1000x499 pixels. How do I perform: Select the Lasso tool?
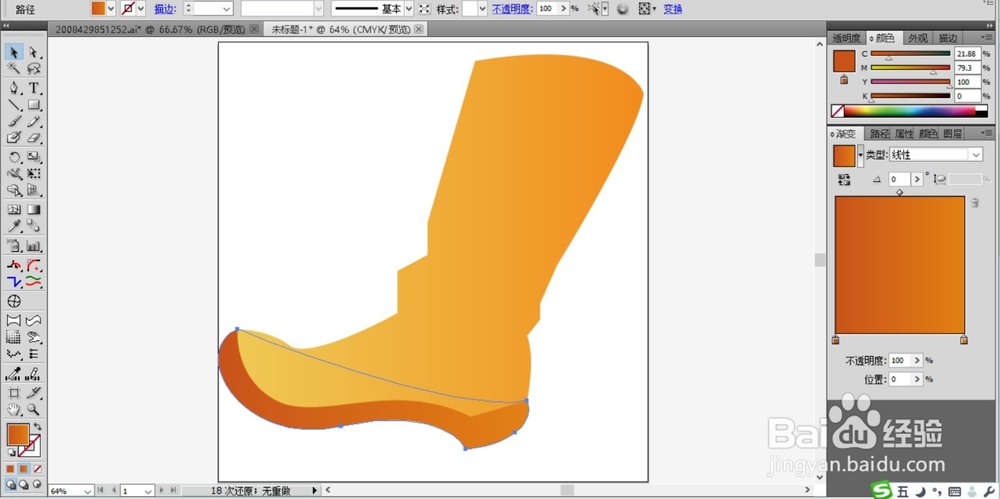pos(33,68)
